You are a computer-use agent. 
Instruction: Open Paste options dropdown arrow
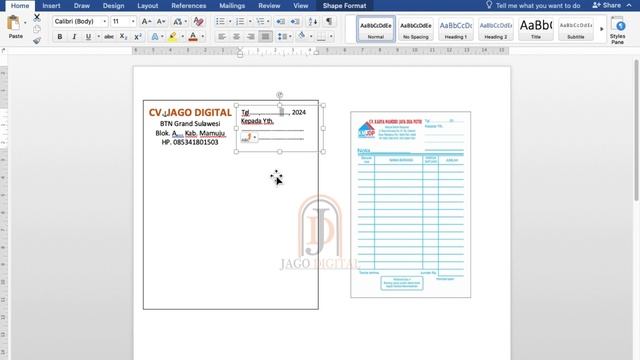pyautogui.click(x=25, y=23)
